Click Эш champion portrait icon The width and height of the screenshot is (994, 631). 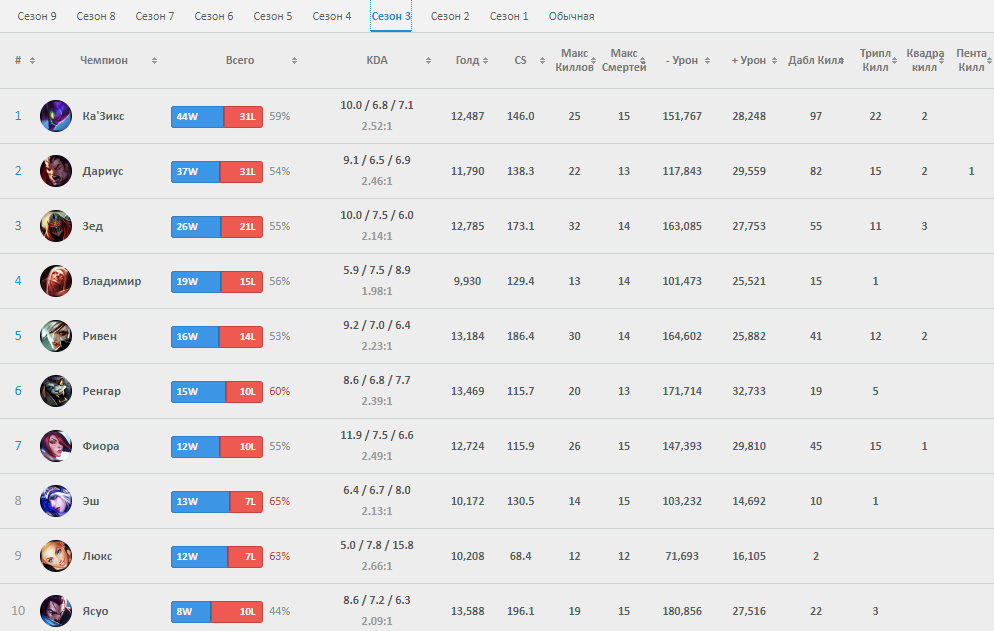point(56,501)
